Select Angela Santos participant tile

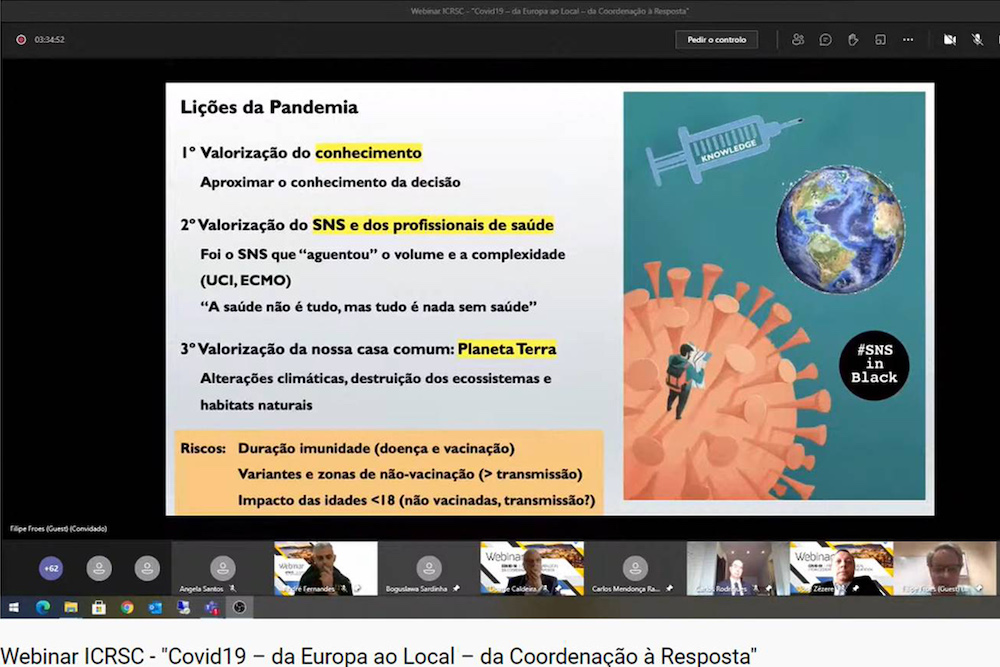tap(222, 570)
